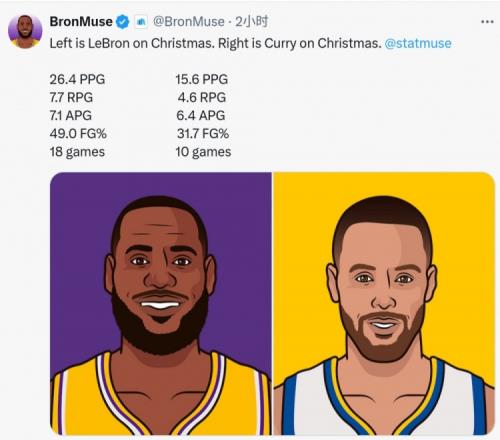Click the 26.4 PPG stat line
The image size is (500, 440).
click(x=77, y=79)
